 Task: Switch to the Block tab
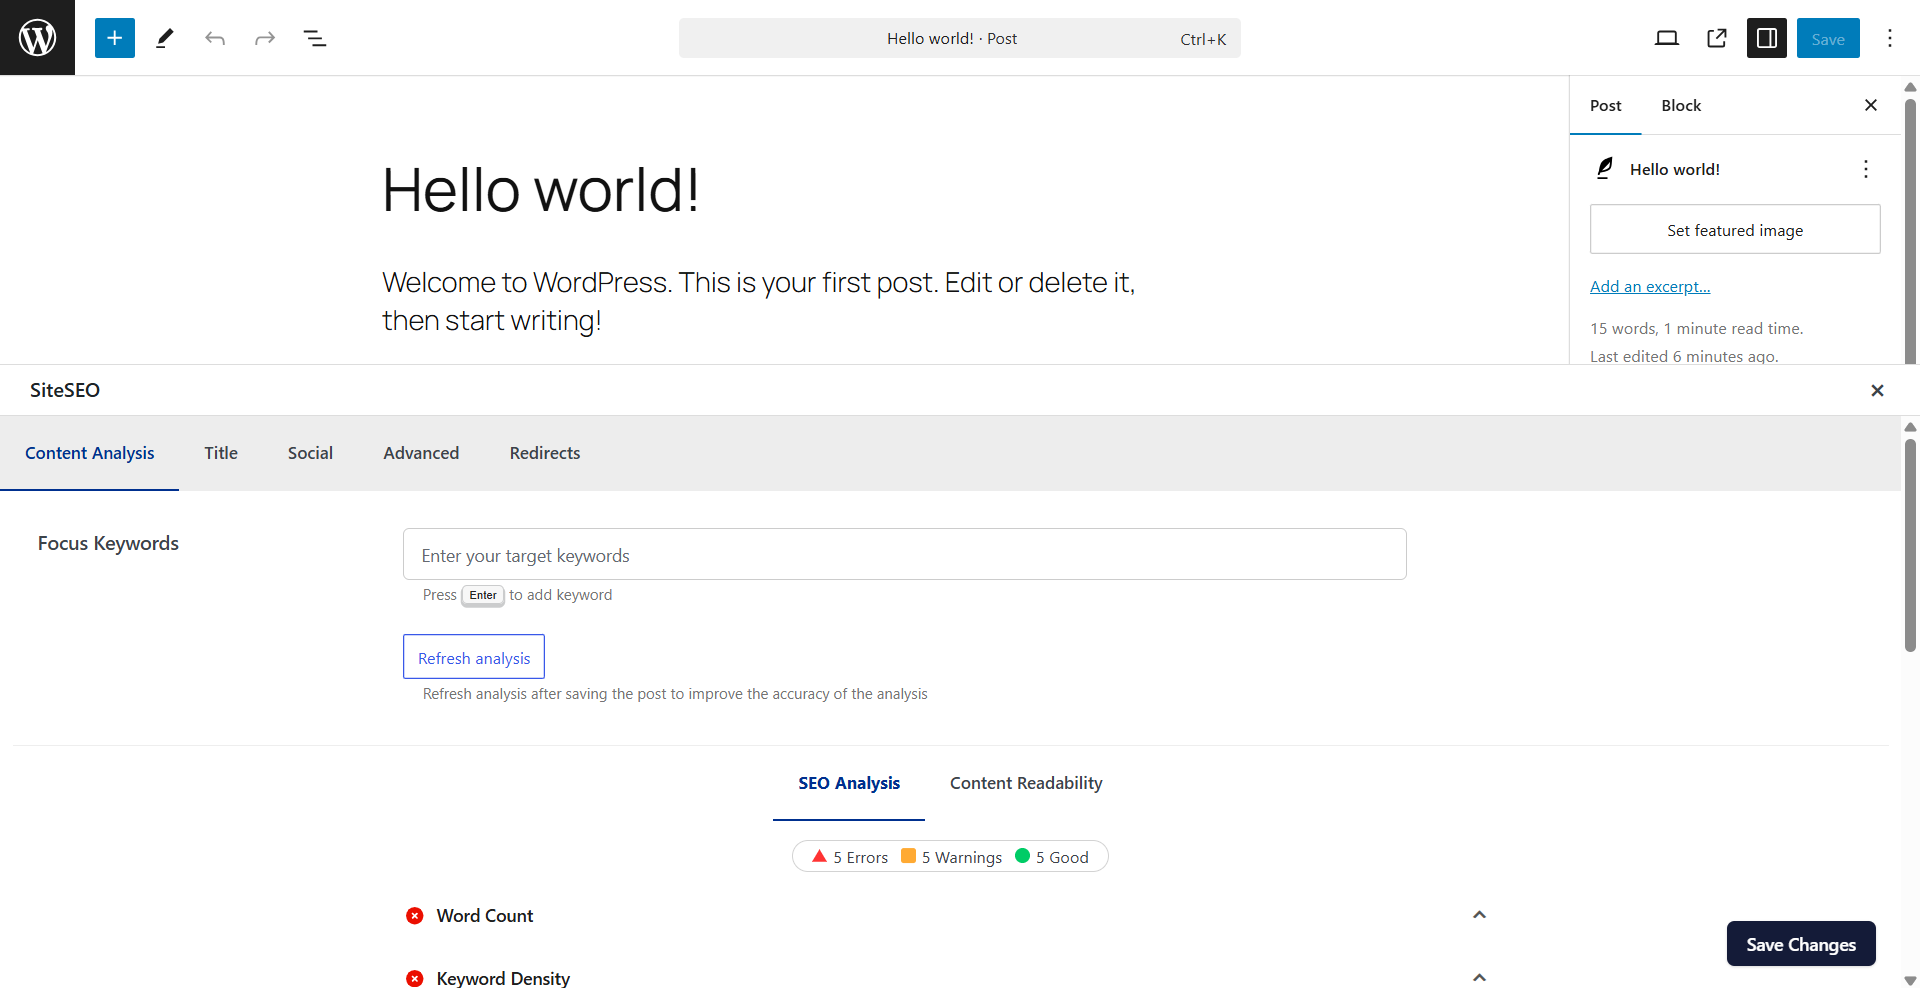[x=1681, y=105]
